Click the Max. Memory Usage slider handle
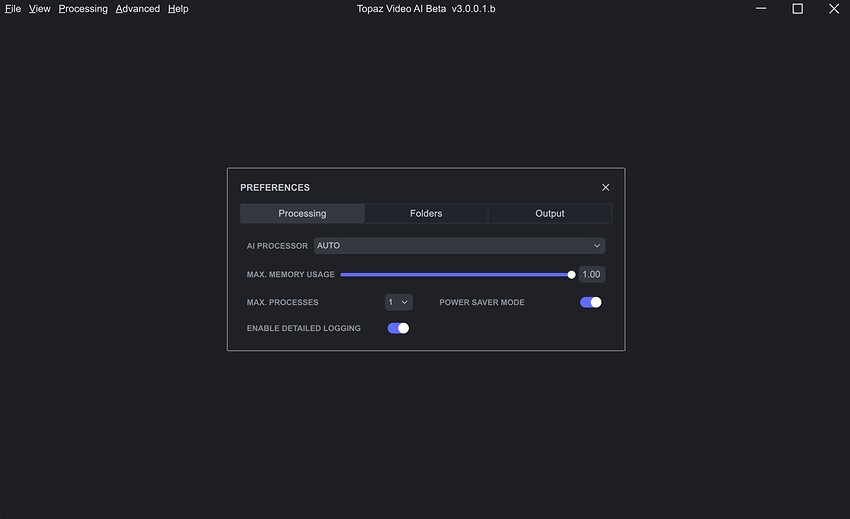The width and height of the screenshot is (850, 519). [x=571, y=274]
